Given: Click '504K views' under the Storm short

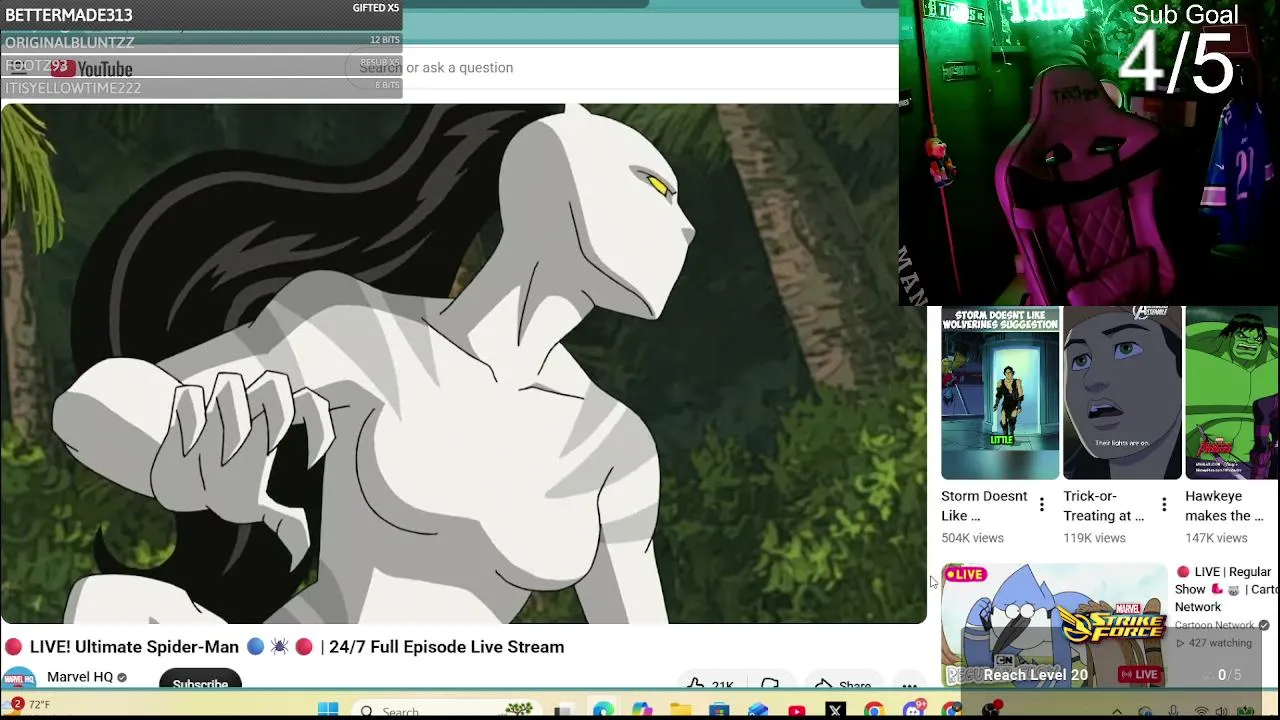Looking at the screenshot, I should 972,538.
